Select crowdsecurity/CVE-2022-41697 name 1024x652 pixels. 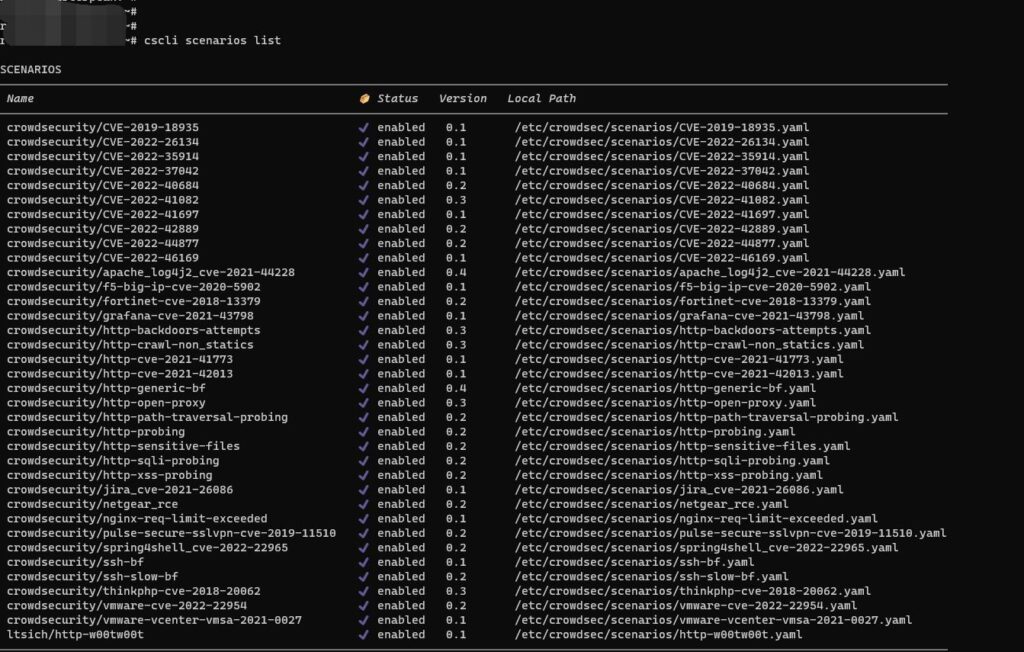103,214
